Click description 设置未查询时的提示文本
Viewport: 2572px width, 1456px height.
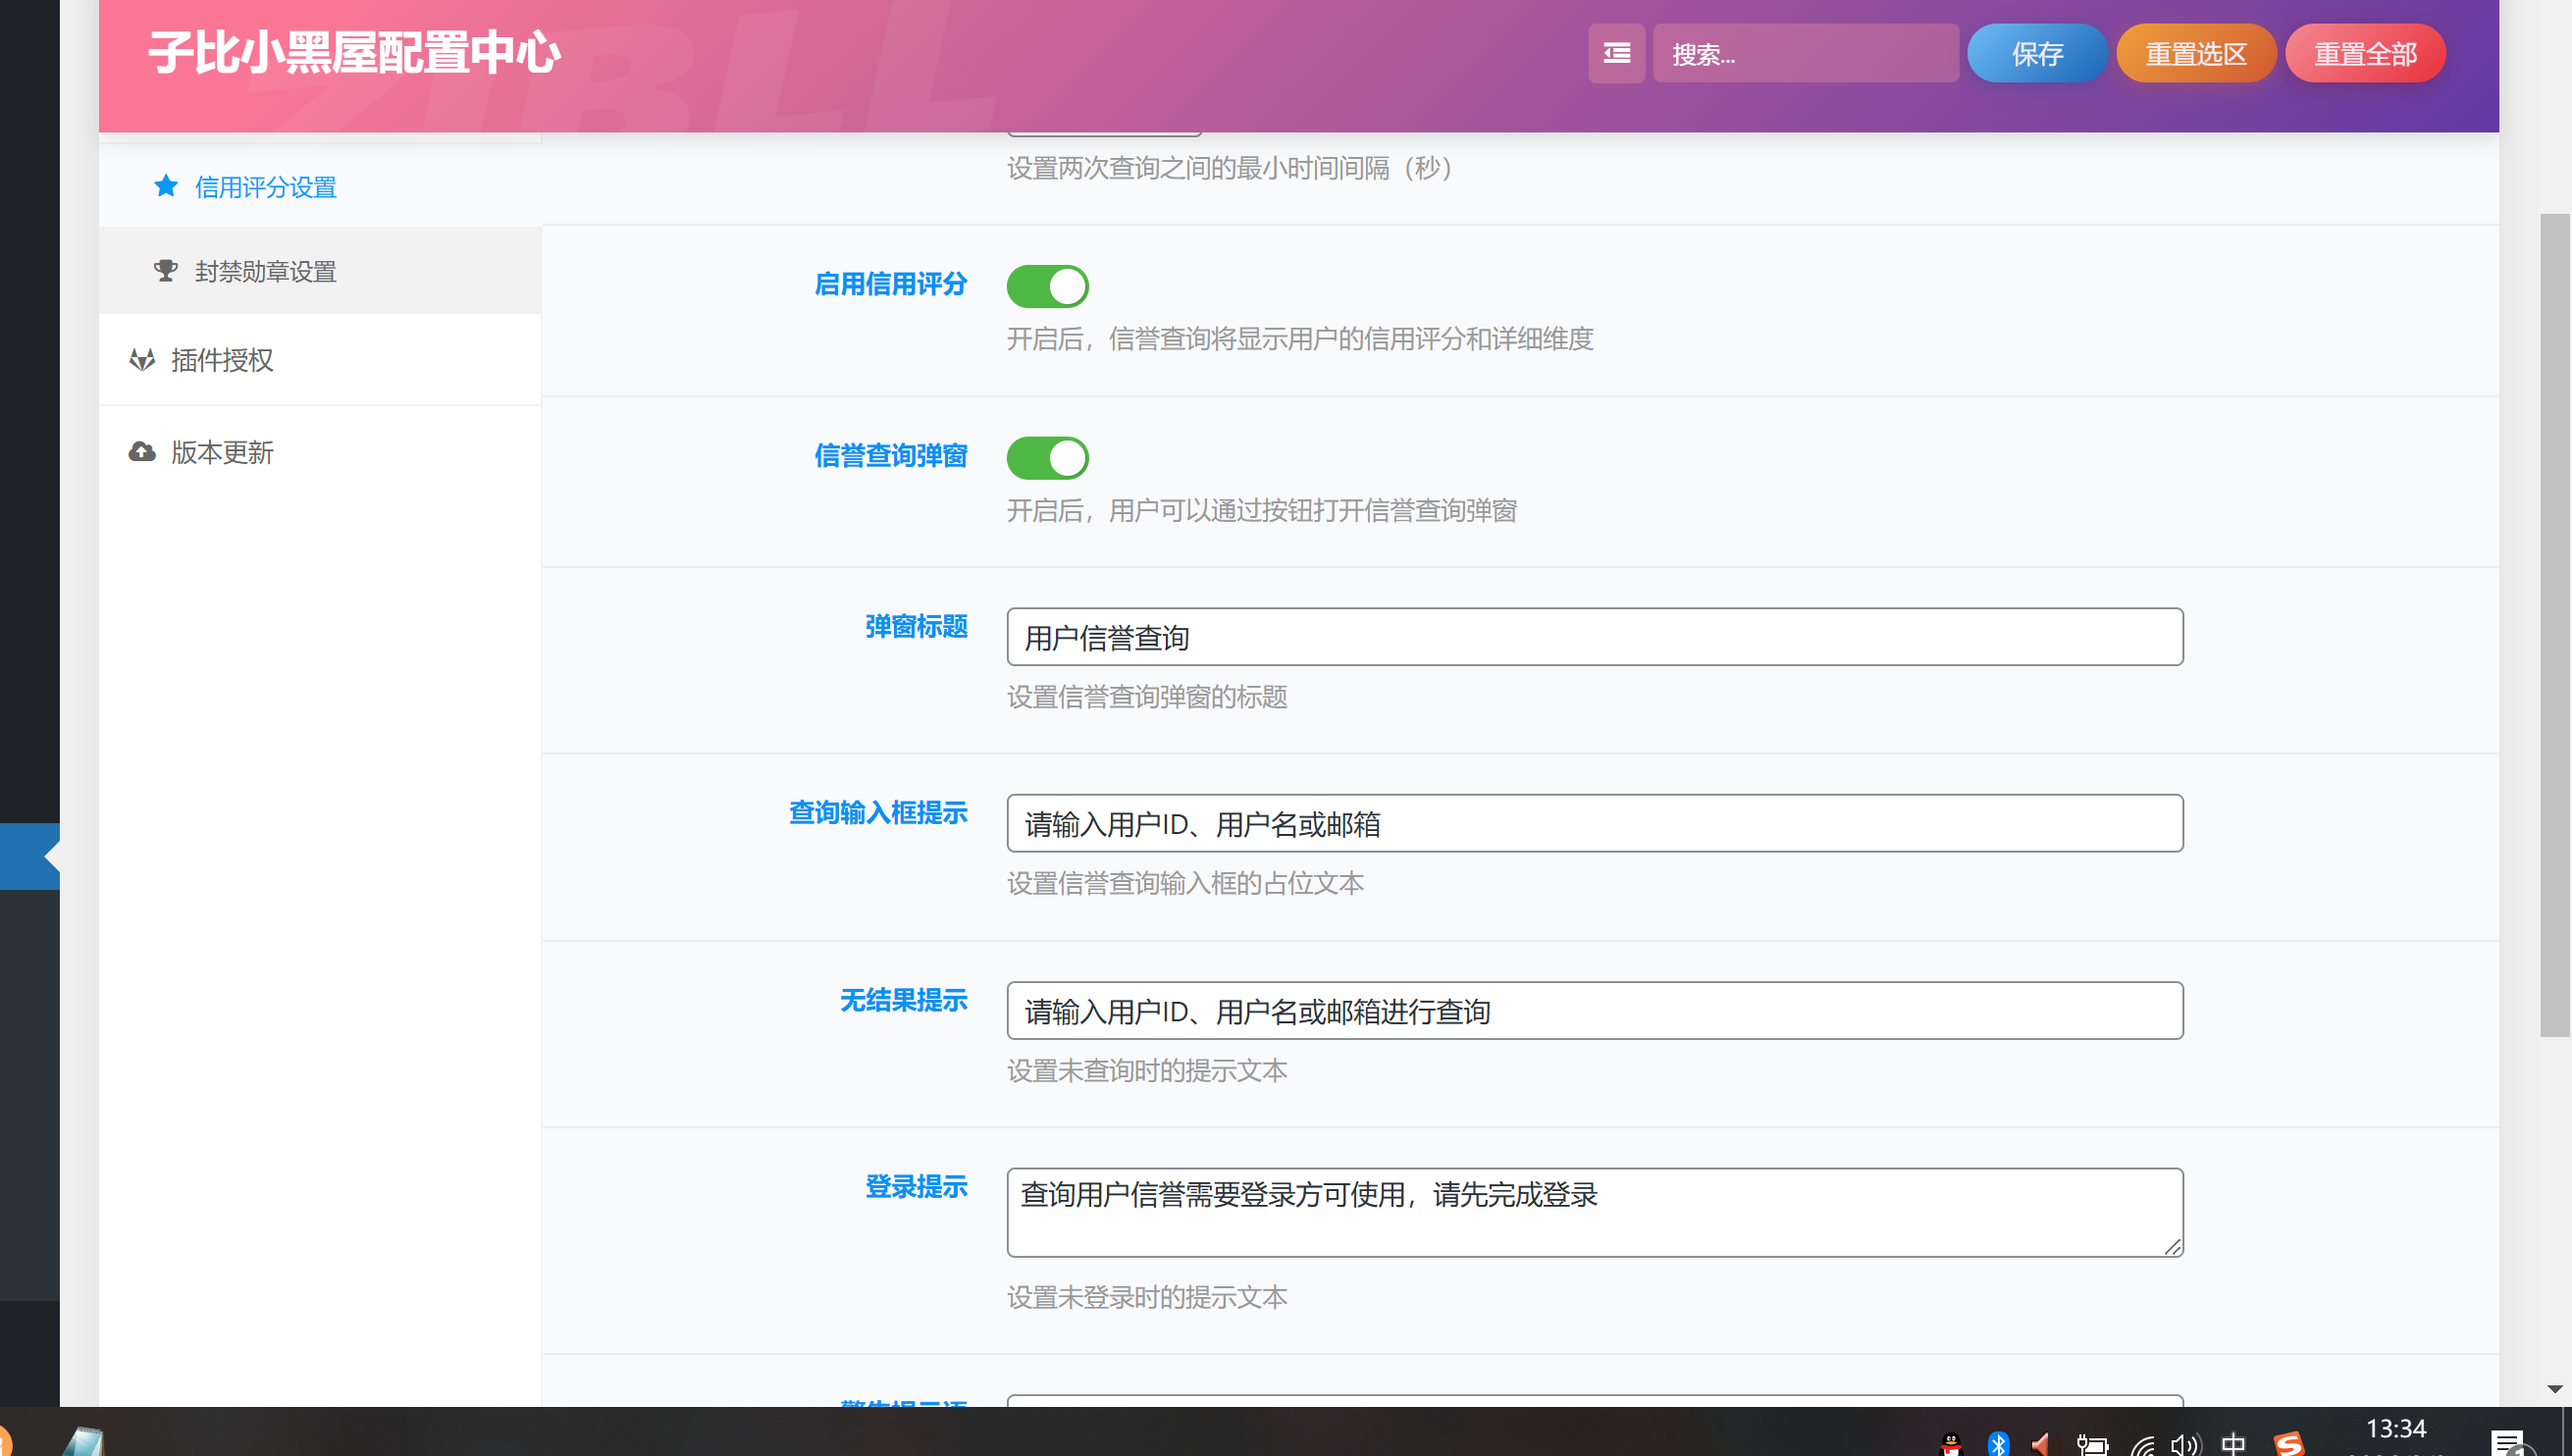tap(1146, 1071)
